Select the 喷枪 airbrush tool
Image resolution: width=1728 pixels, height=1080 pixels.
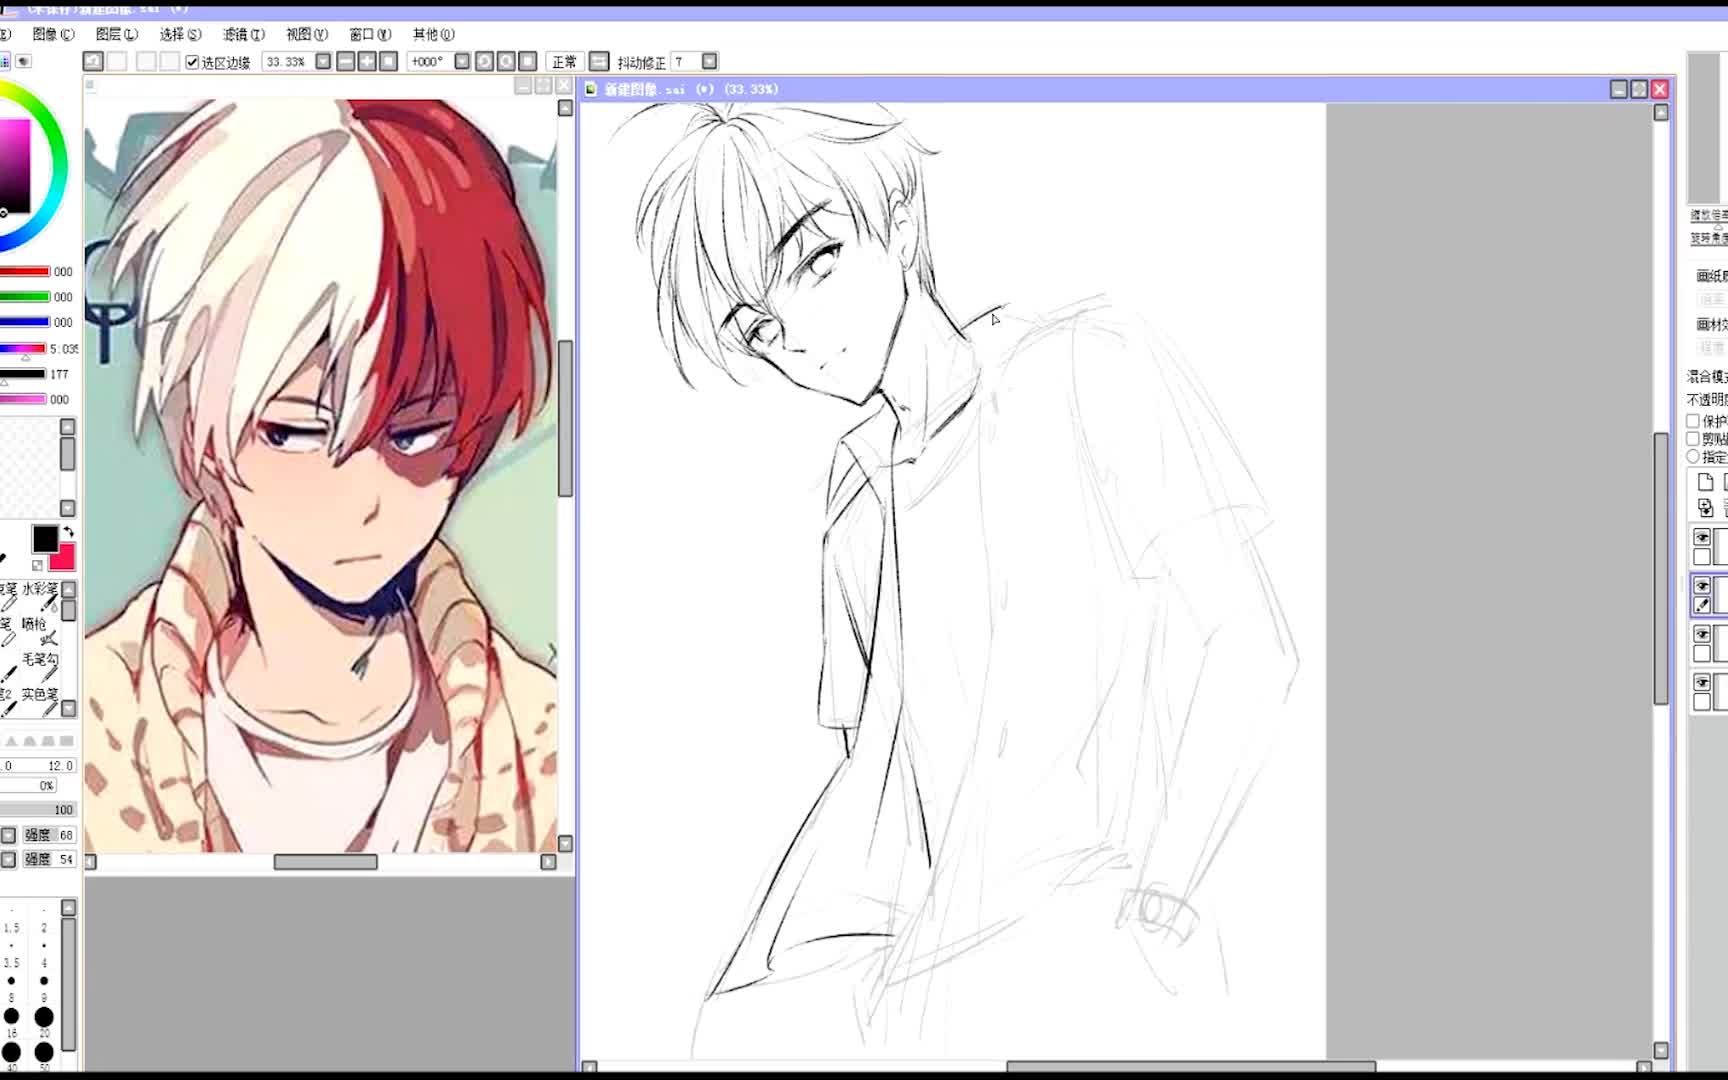coord(40,631)
